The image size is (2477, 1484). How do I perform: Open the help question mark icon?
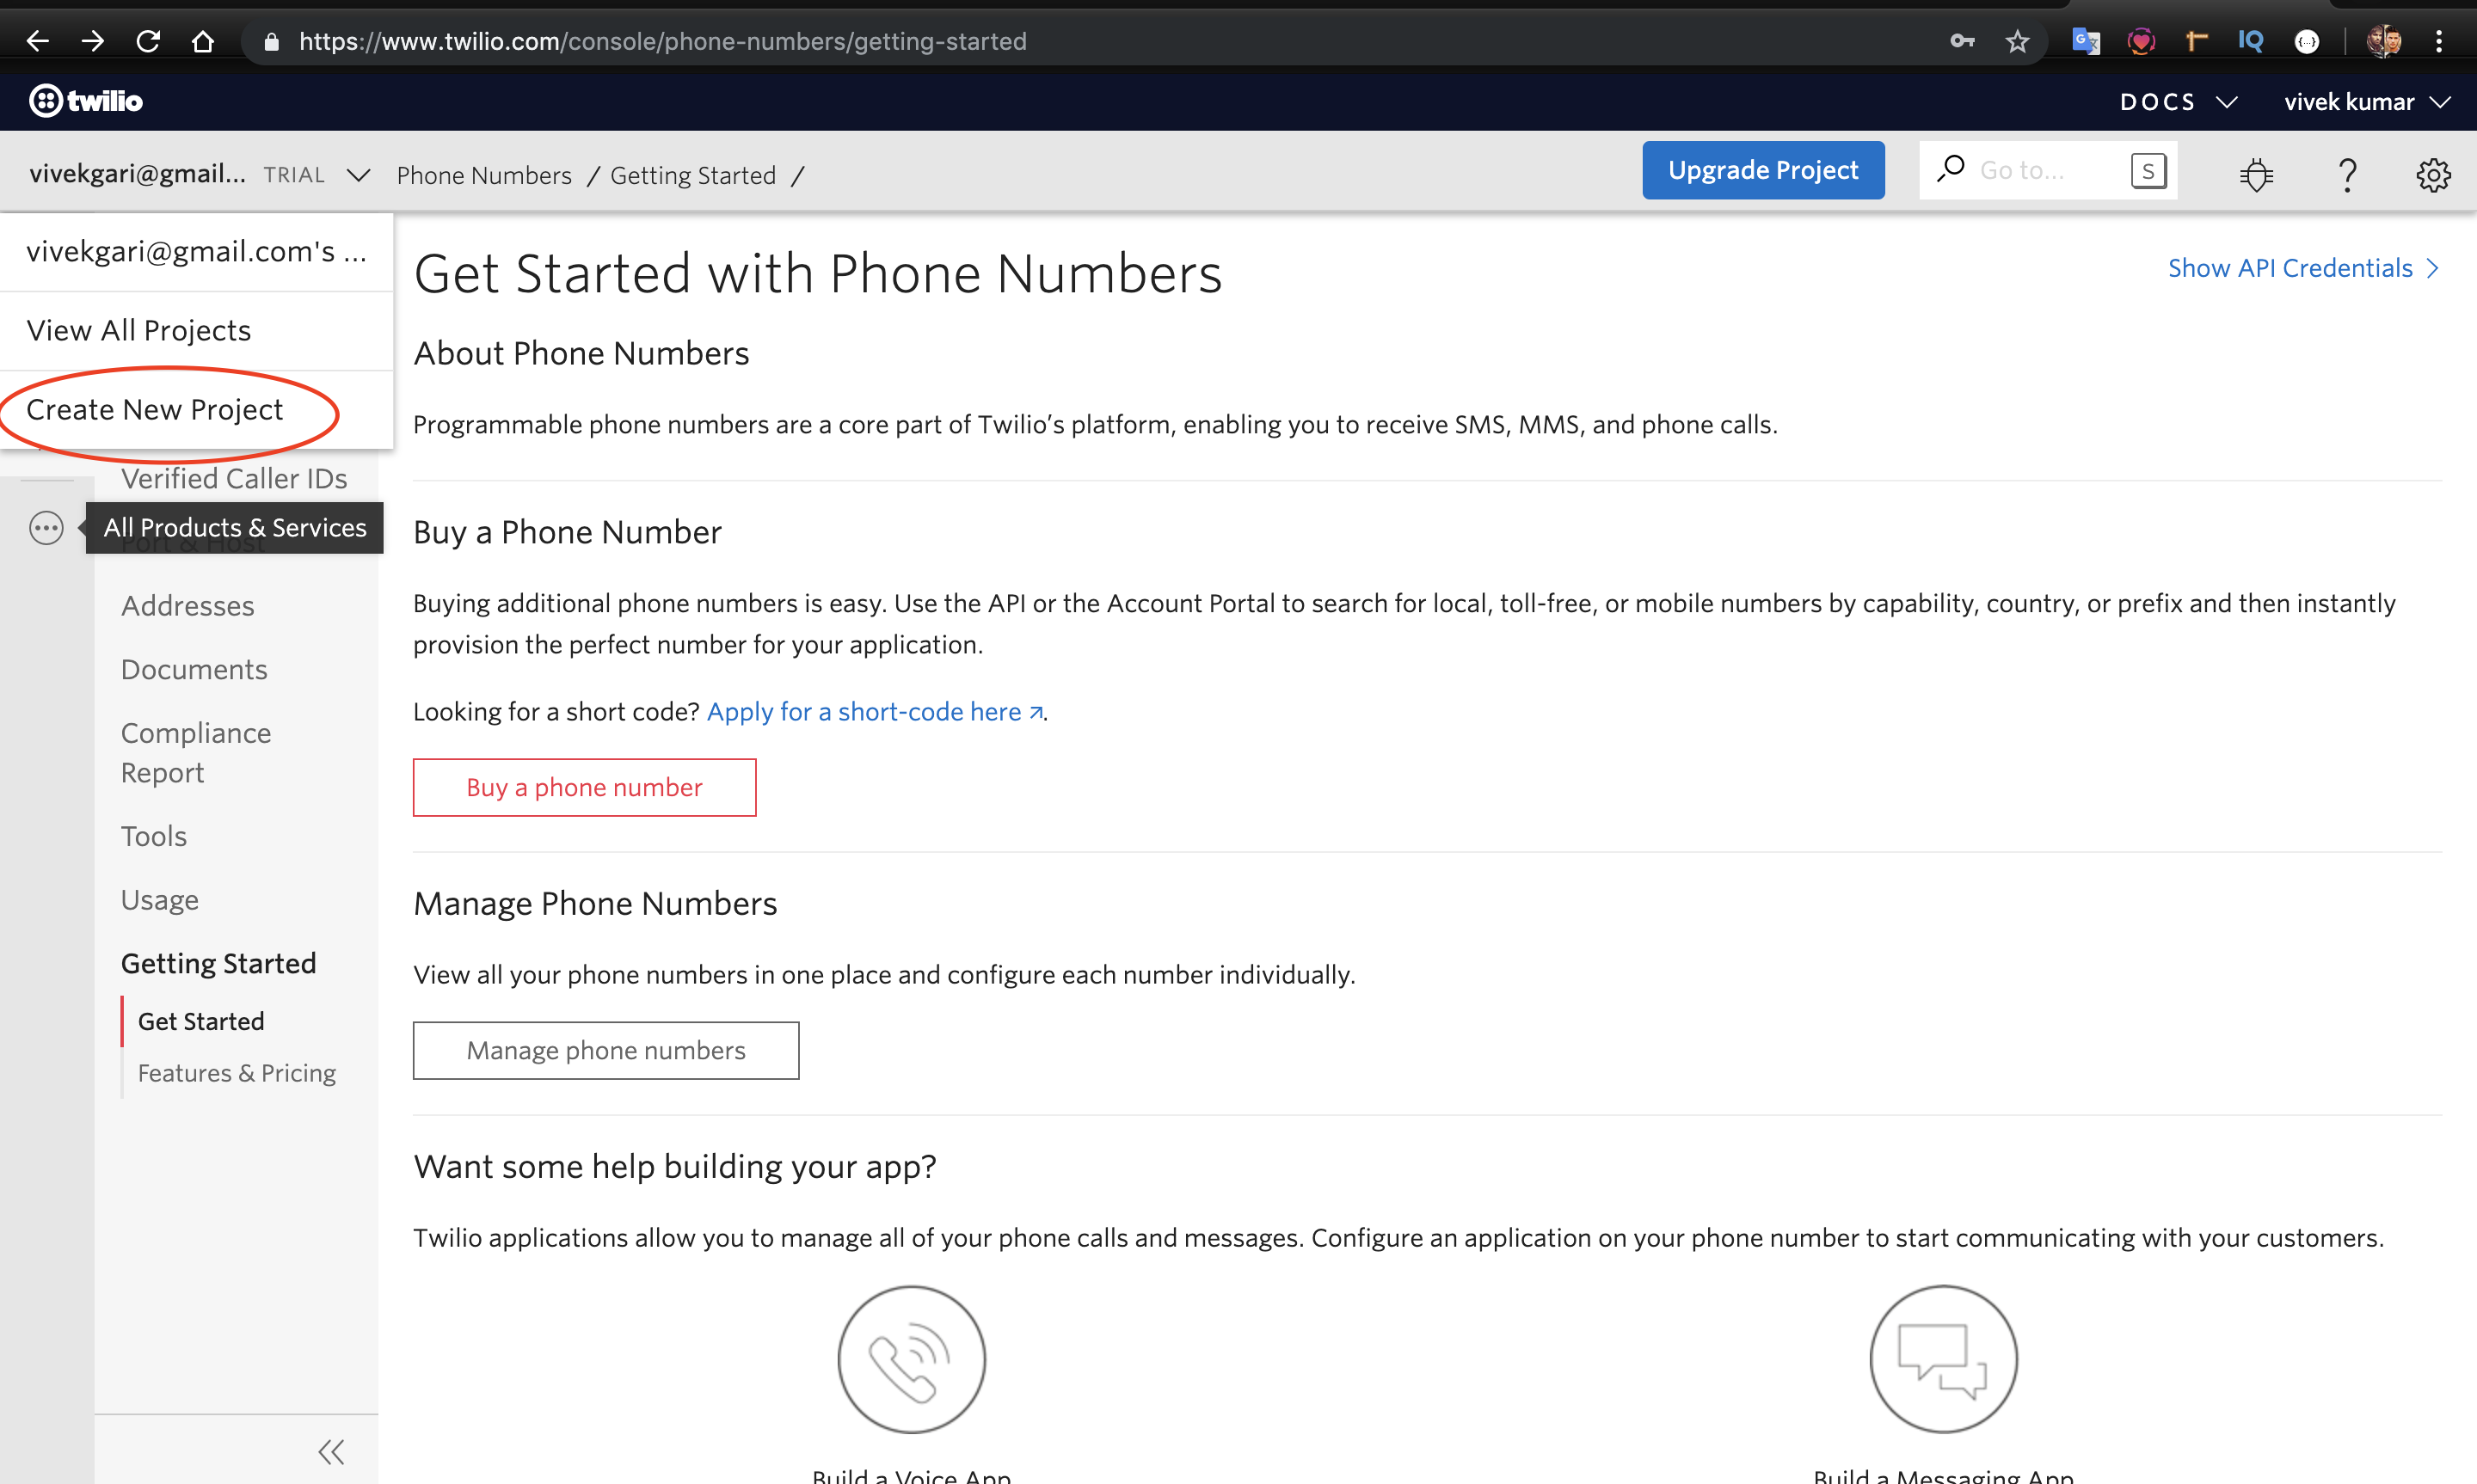[x=2347, y=175]
